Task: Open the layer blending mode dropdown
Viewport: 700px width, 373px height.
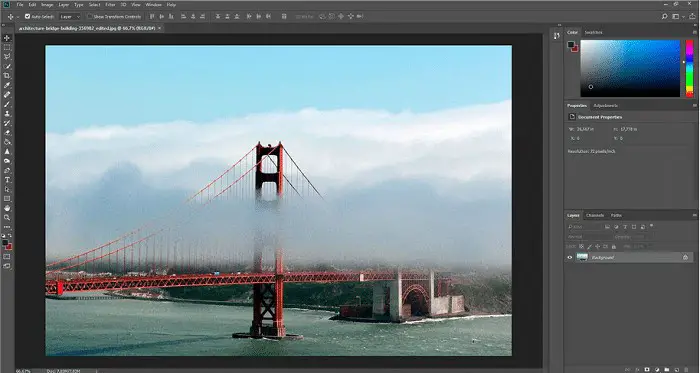Action: click(588, 237)
